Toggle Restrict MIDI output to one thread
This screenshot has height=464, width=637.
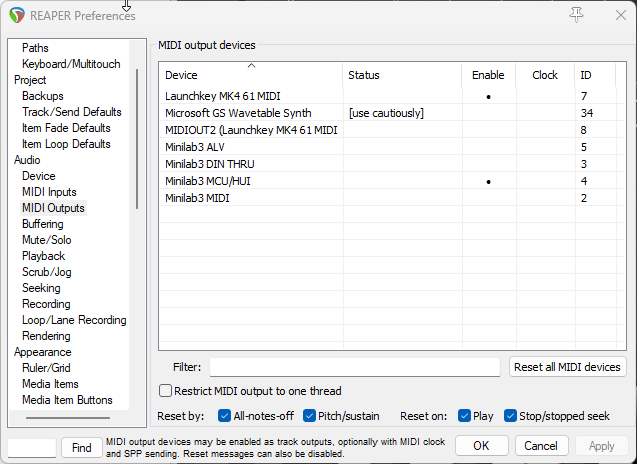[x=166, y=391]
